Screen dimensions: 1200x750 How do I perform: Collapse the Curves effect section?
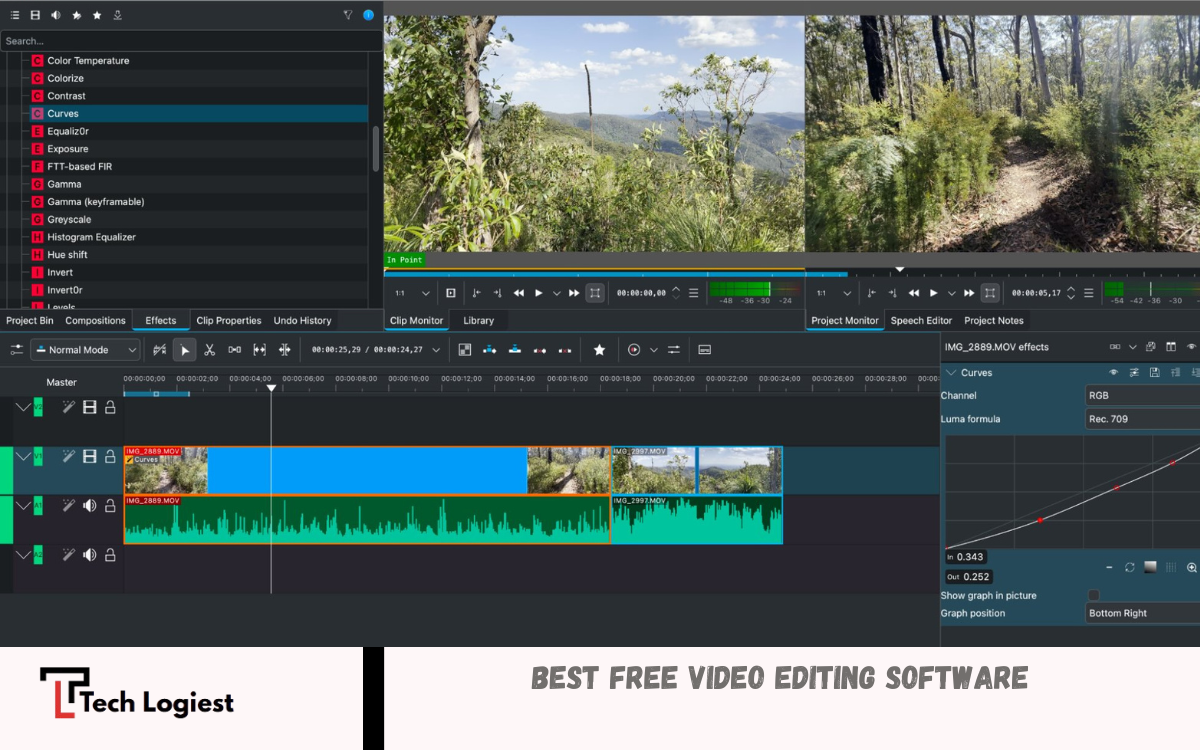coord(950,373)
